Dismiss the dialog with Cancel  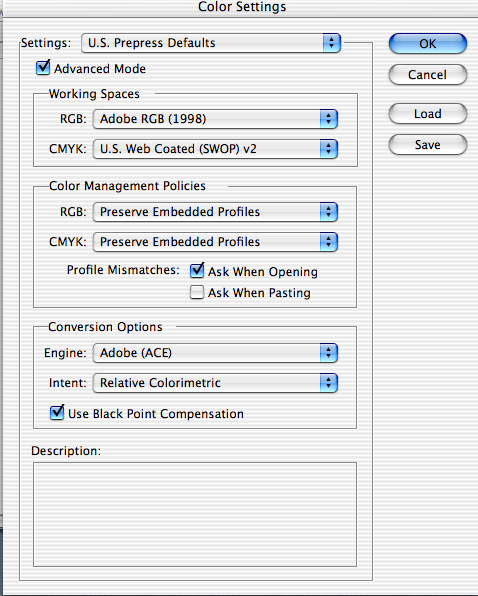tap(427, 74)
